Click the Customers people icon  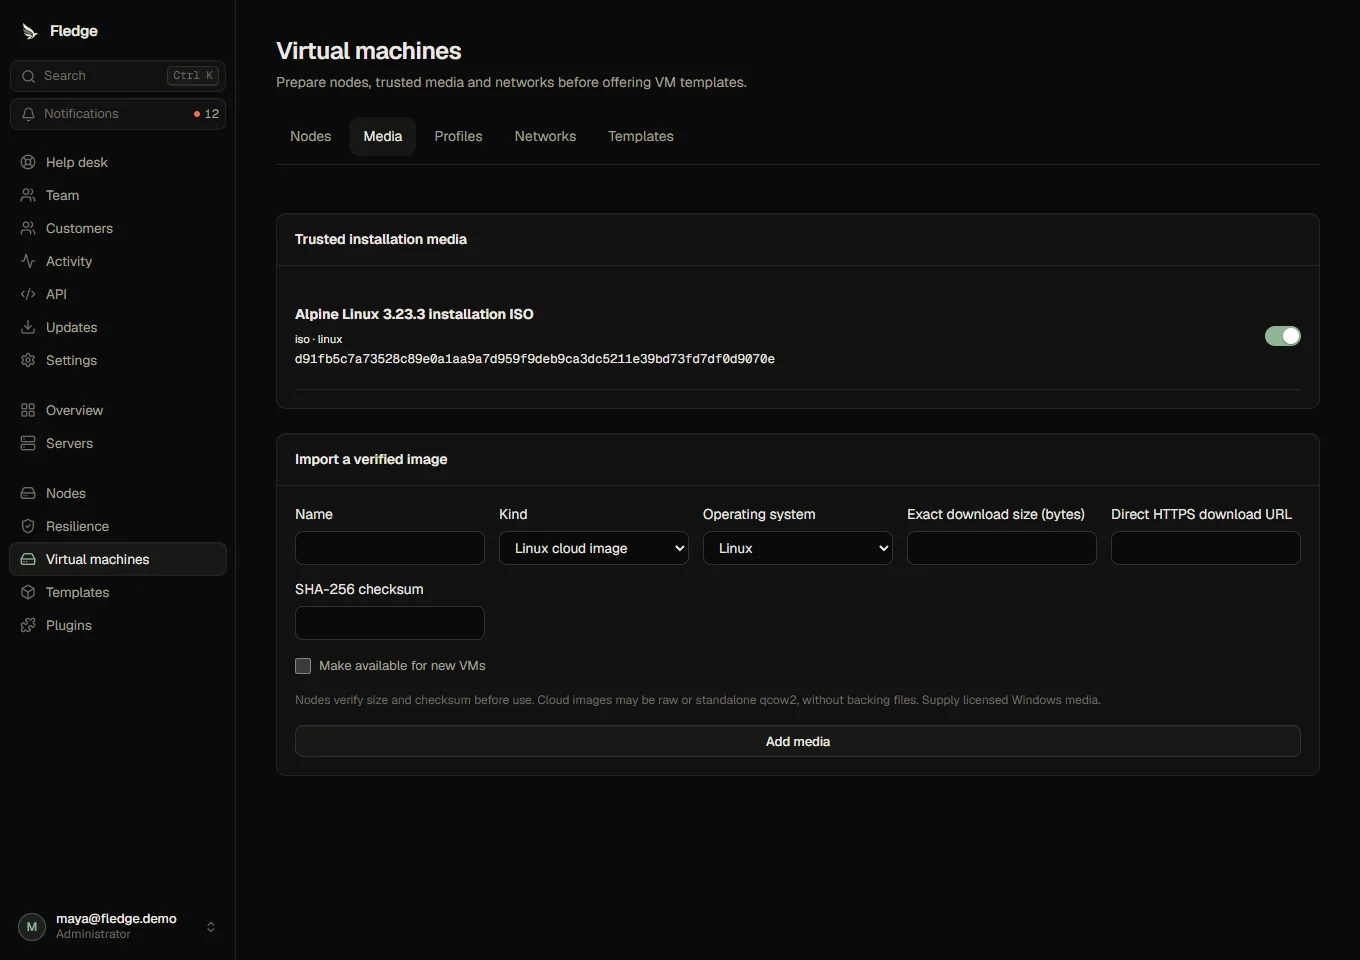coord(28,228)
